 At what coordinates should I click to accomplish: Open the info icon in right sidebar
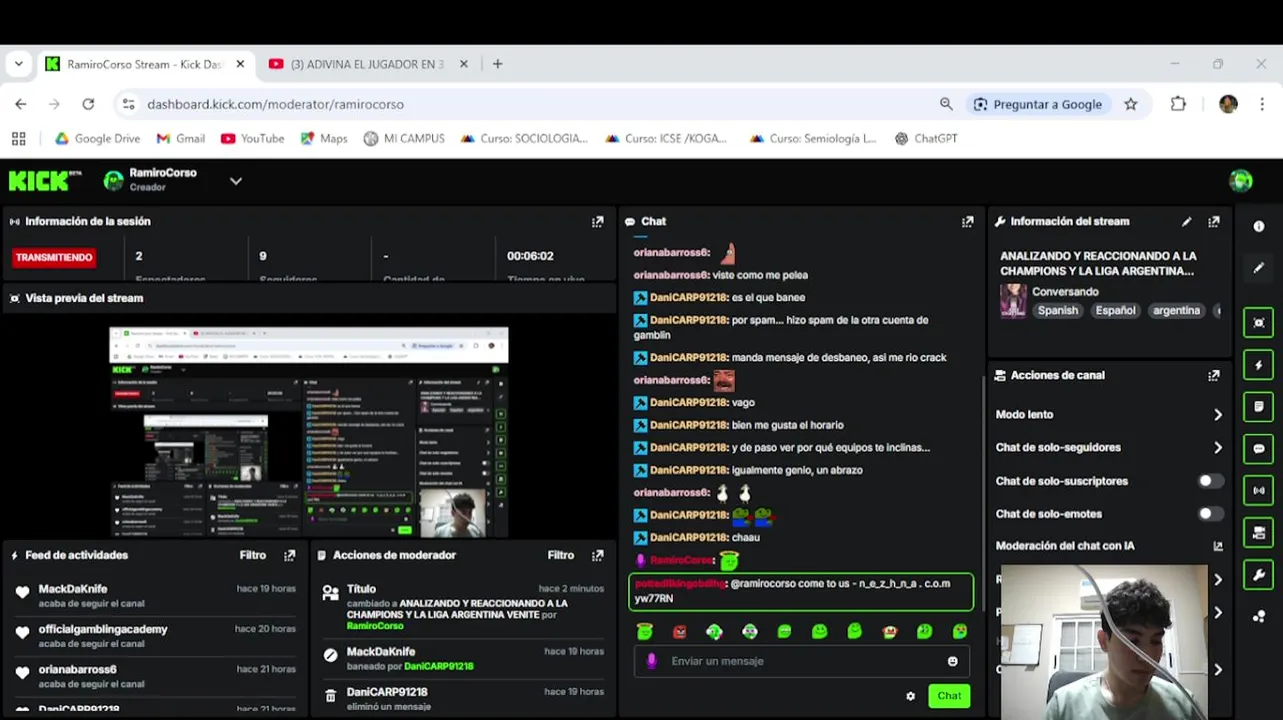pyautogui.click(x=1259, y=227)
